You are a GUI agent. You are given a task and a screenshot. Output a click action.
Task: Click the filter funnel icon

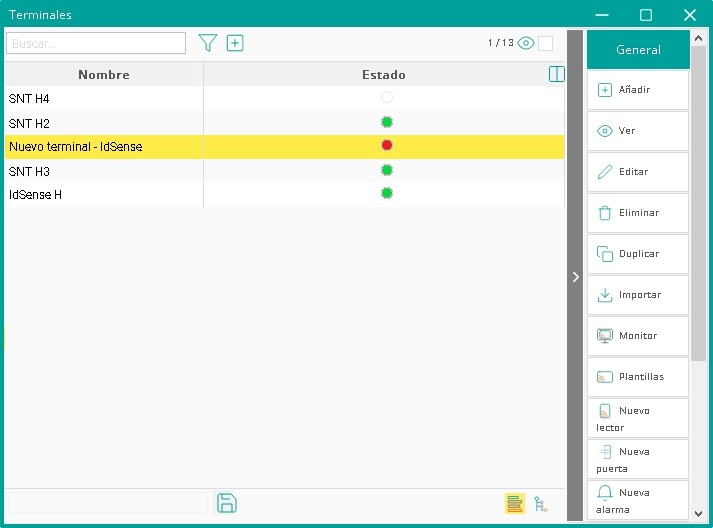207,43
